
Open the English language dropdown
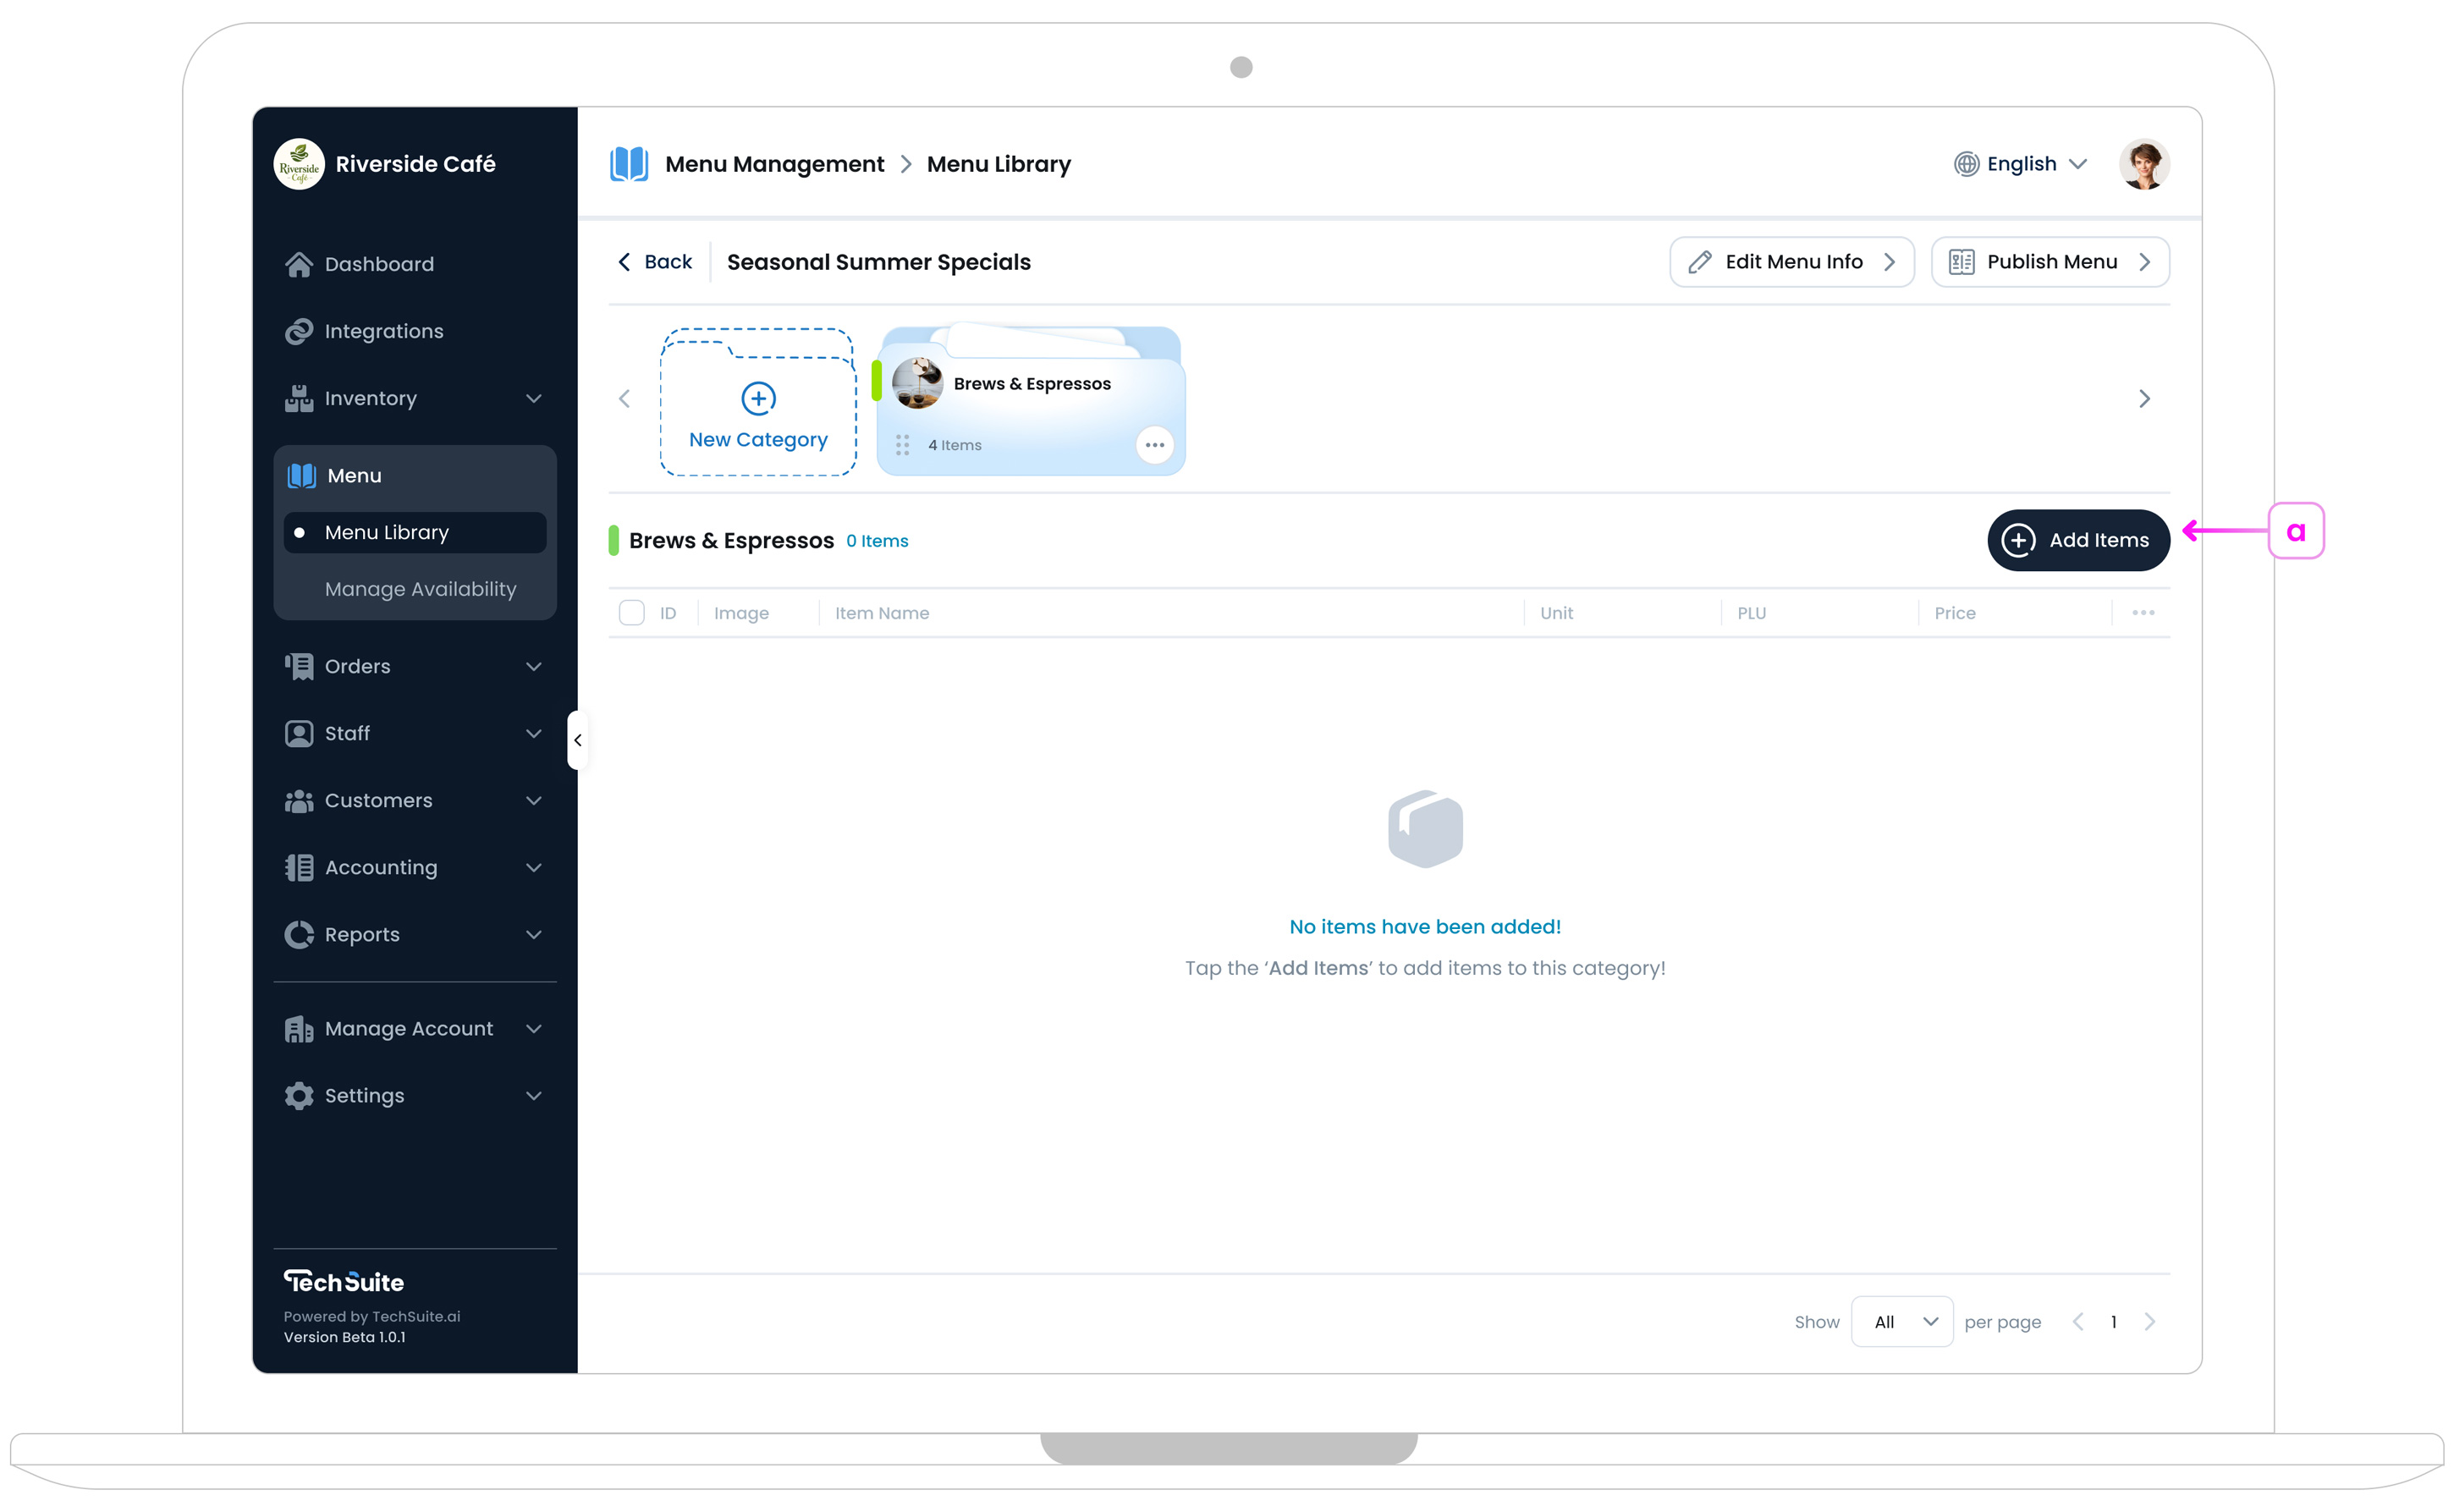coord(2020,164)
